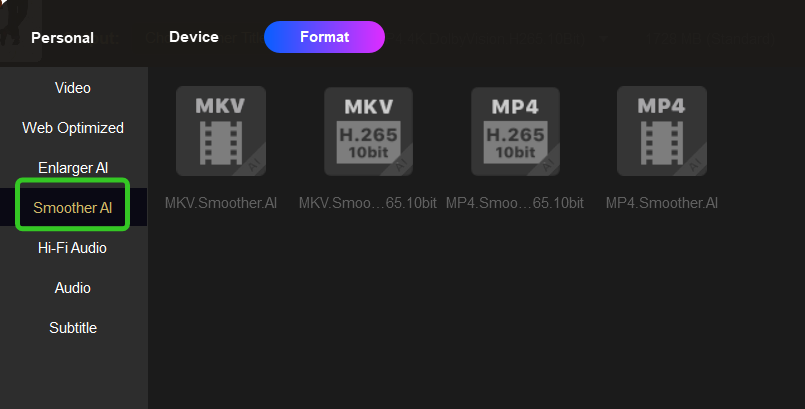Pick the MP4 H.265 10bit format icon
Screen dimensions: 805x409
point(515,131)
